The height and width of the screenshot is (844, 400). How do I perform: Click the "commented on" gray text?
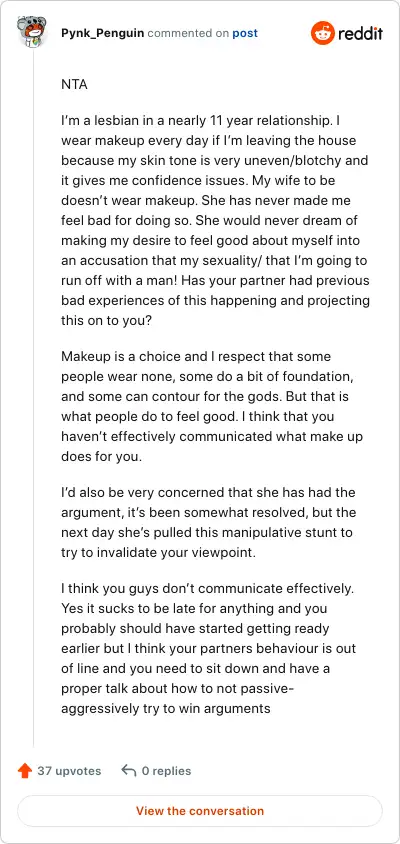click(x=188, y=33)
